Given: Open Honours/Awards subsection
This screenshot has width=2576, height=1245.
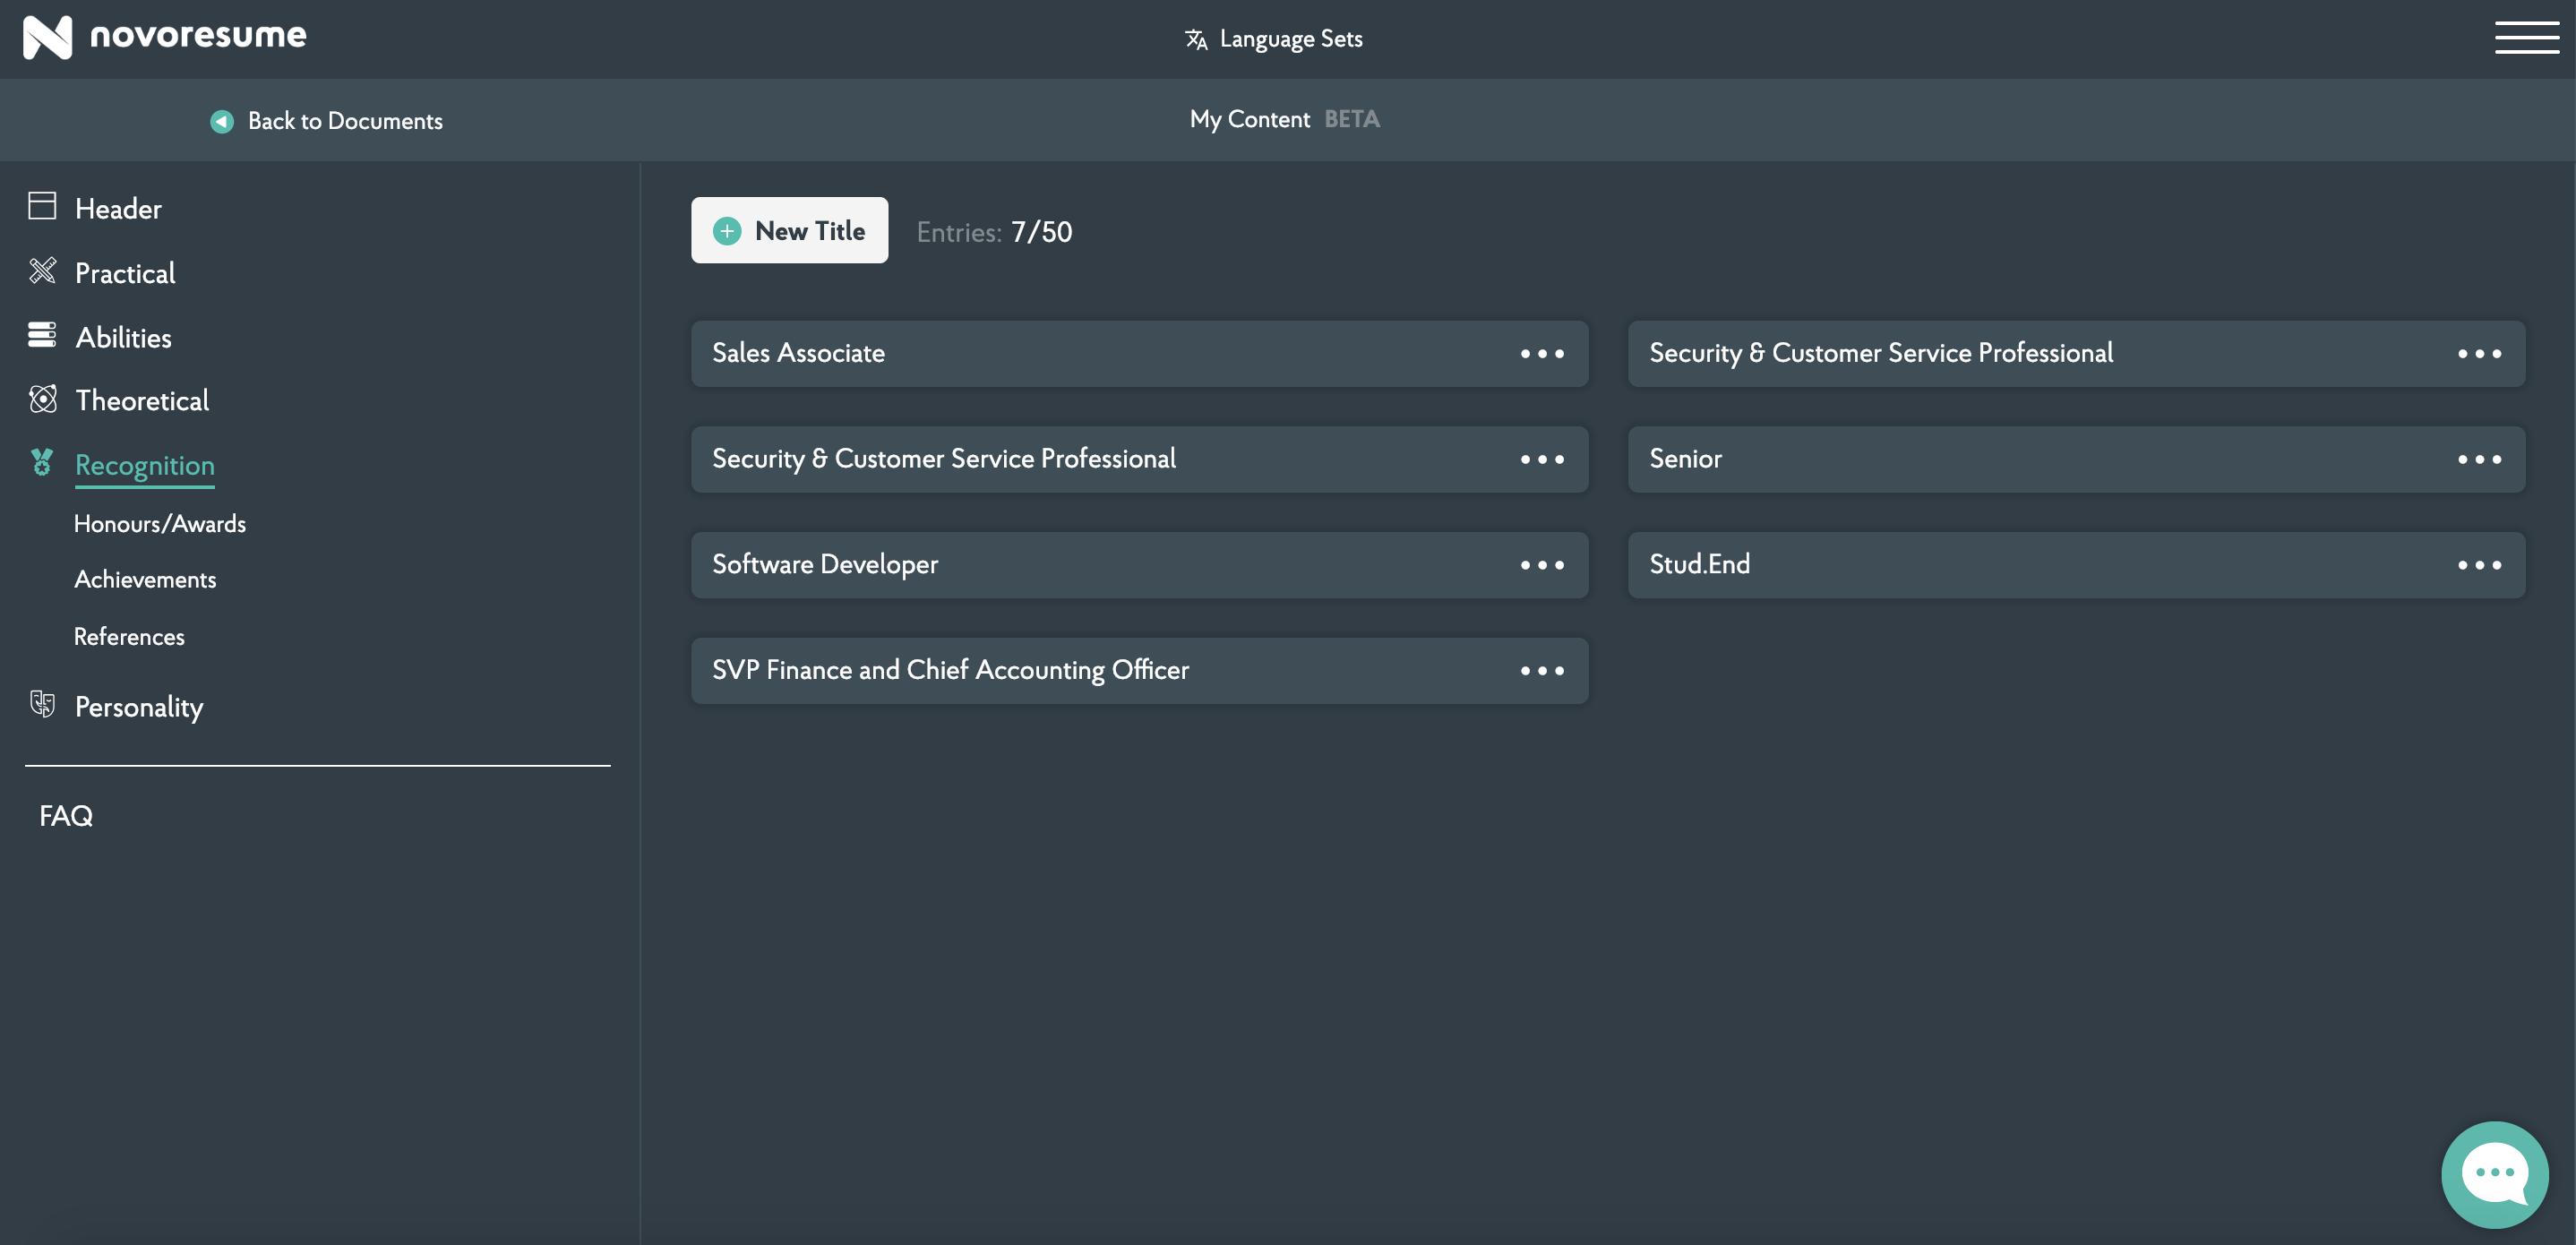Looking at the screenshot, I should coord(159,522).
